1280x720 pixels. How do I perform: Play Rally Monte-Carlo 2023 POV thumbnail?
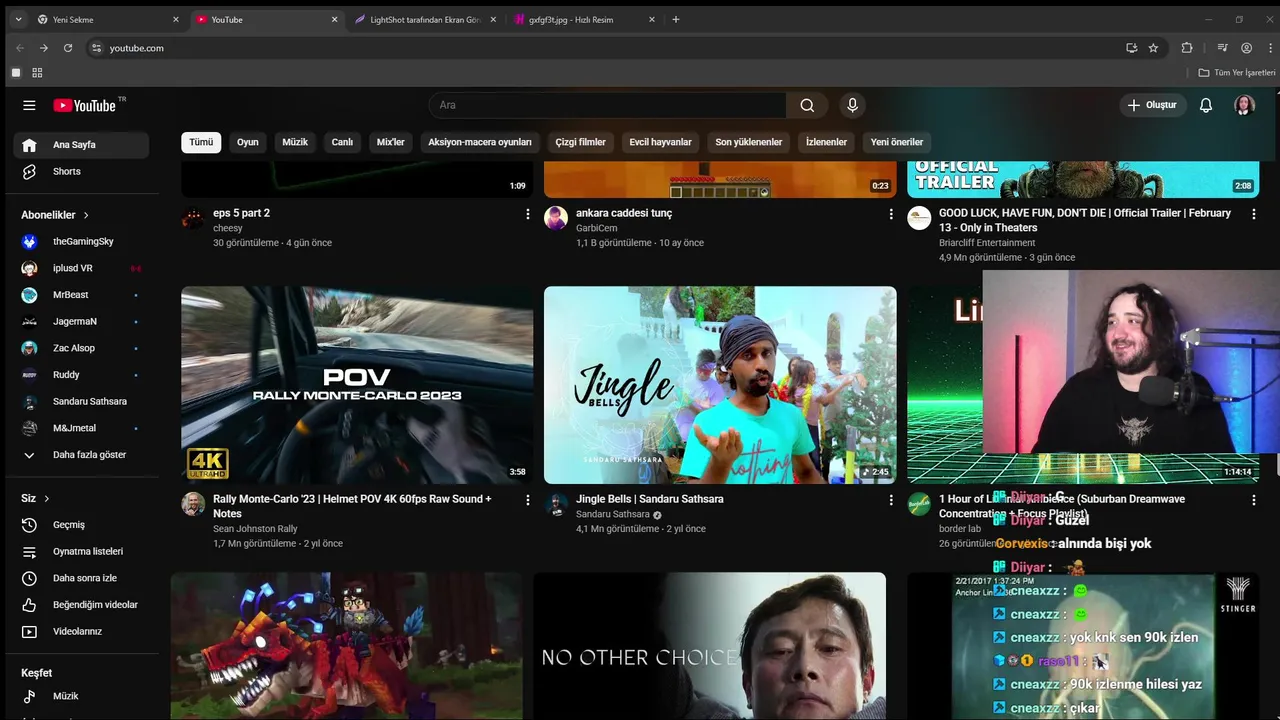[357, 385]
